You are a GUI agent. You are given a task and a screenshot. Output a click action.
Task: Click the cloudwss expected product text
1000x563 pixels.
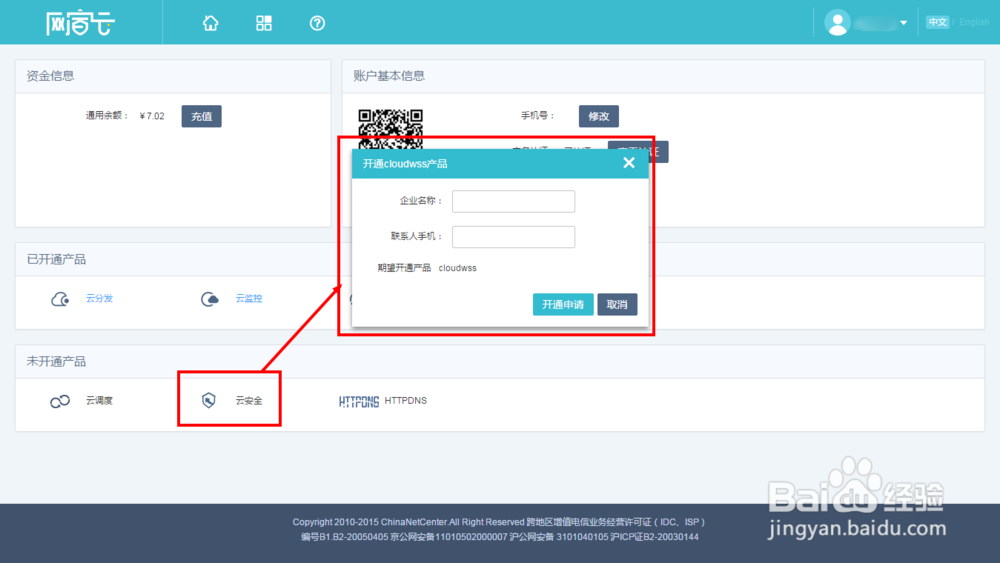pos(457,268)
